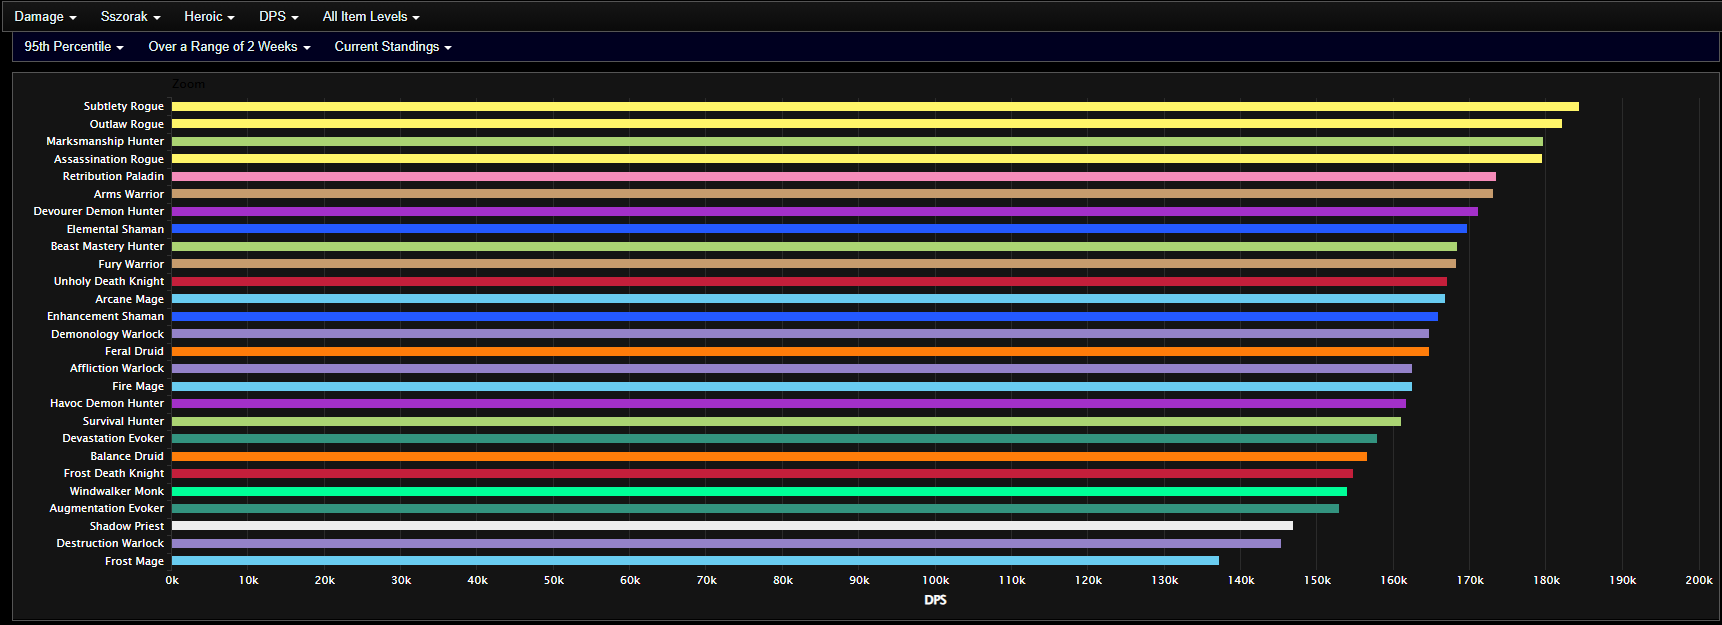Select the Marksmanship Hunter label
1722x625 pixels.
105,141
